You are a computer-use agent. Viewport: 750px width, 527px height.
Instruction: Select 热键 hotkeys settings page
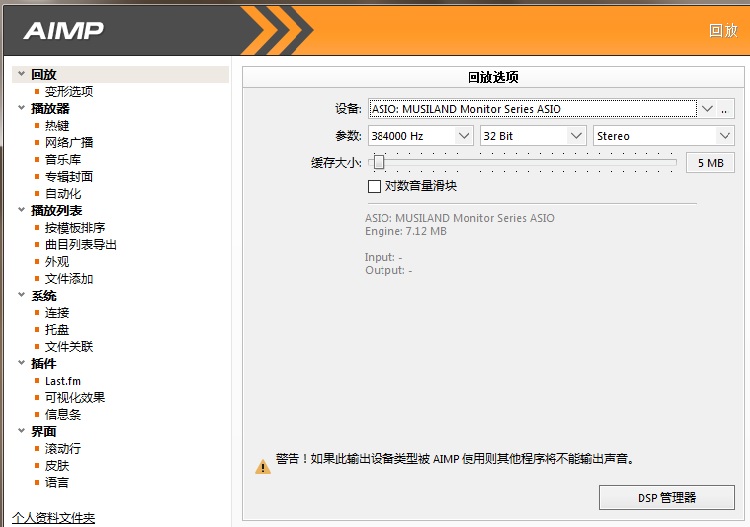pos(57,126)
